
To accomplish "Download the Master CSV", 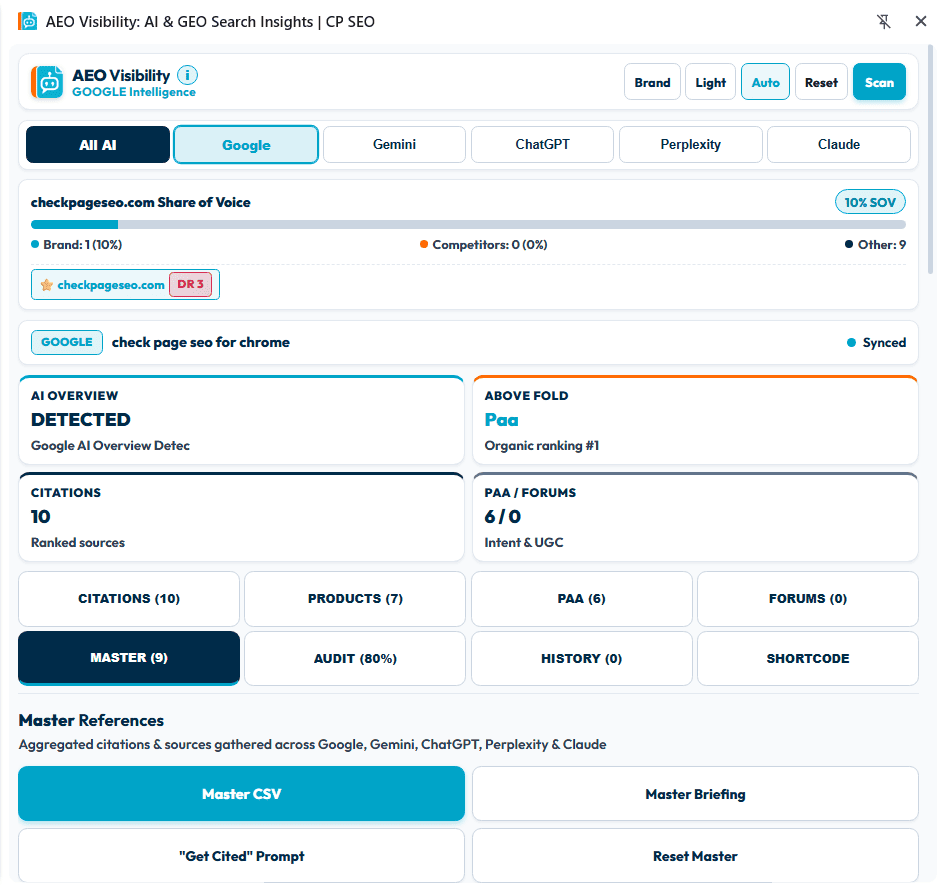I will [241, 794].
